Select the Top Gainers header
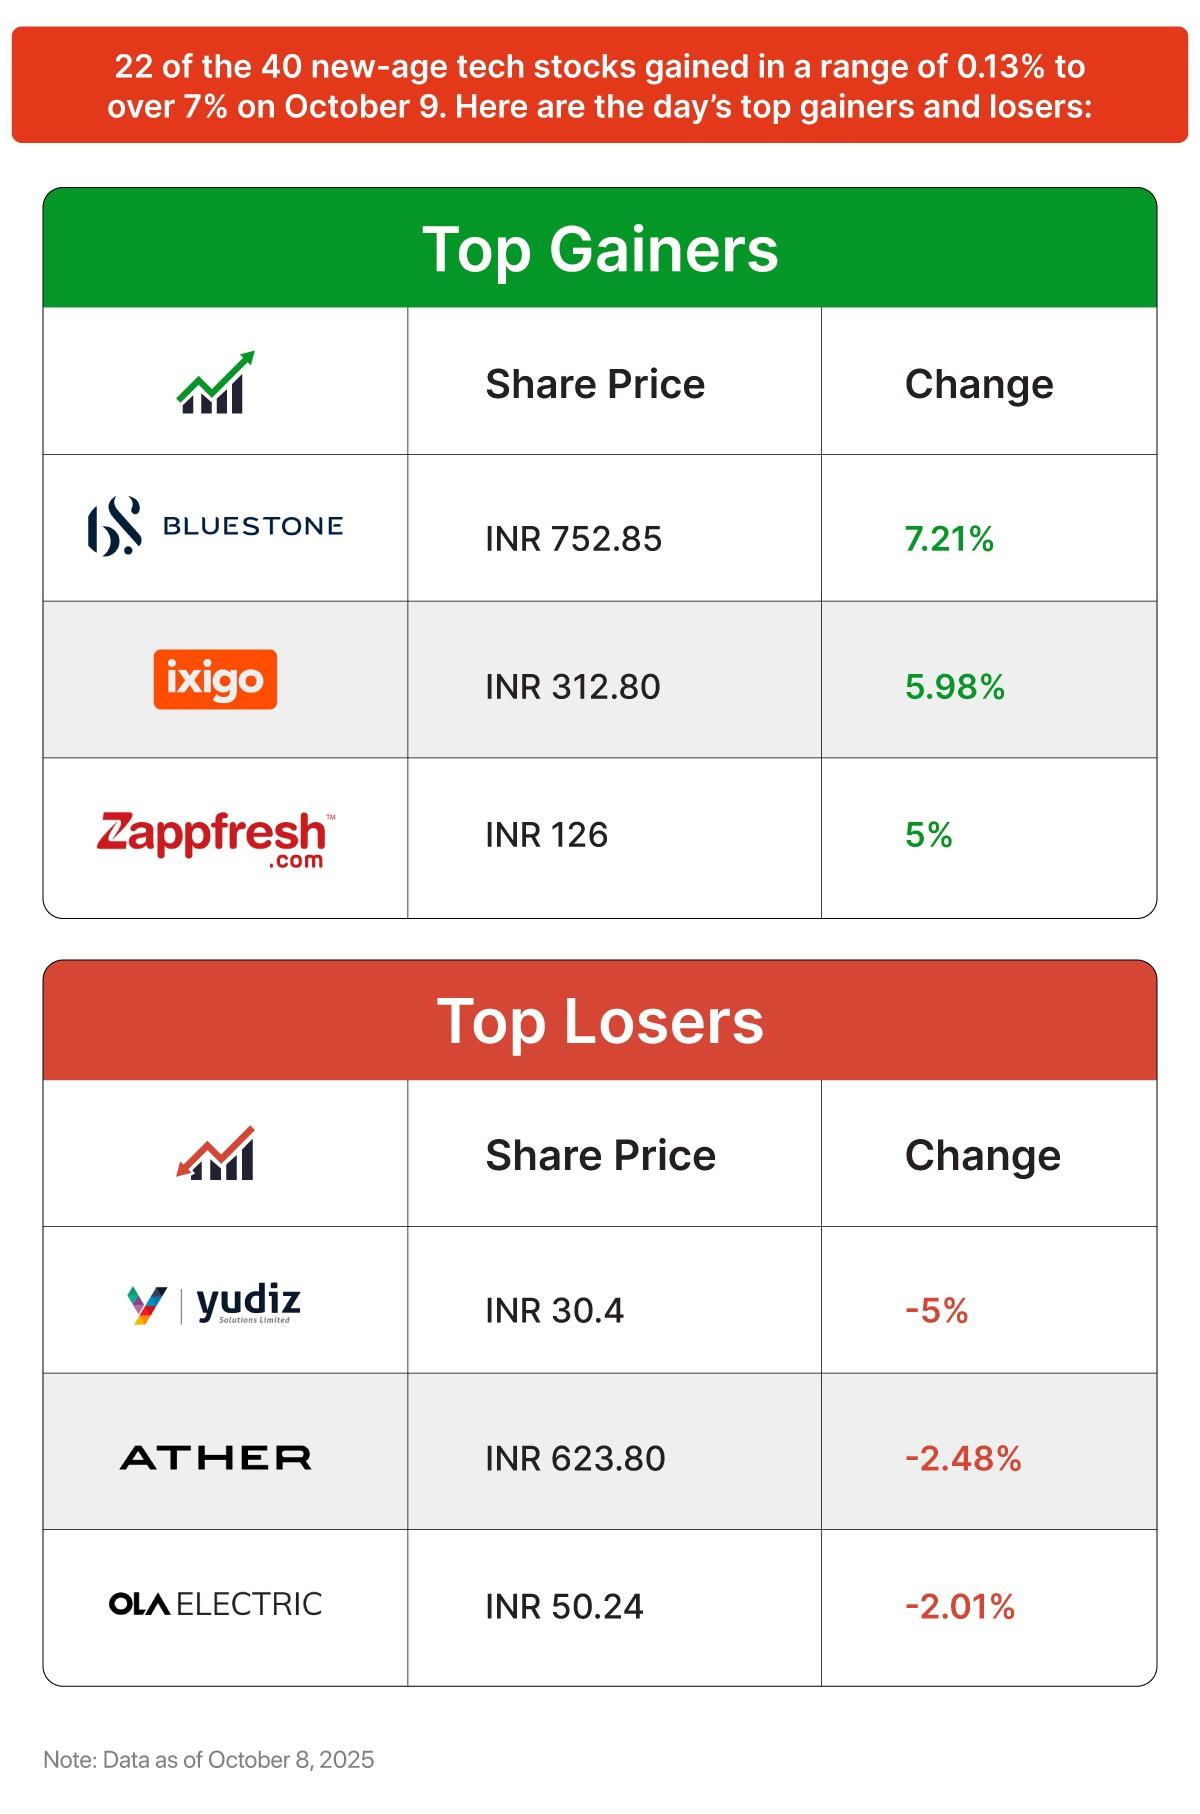The image size is (1200, 1814). pos(600,249)
